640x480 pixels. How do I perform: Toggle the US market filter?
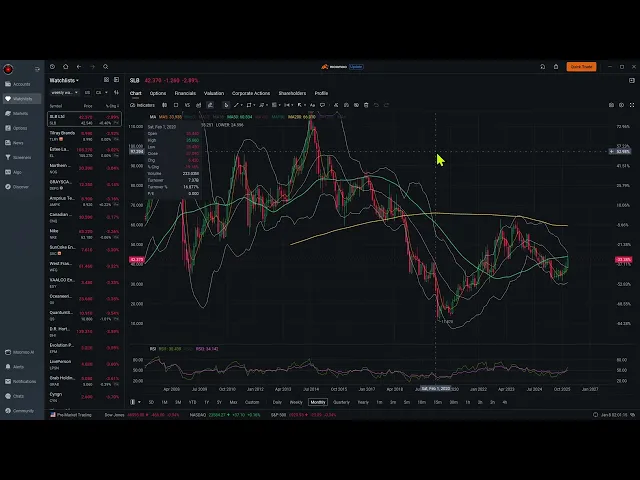(x=87, y=93)
